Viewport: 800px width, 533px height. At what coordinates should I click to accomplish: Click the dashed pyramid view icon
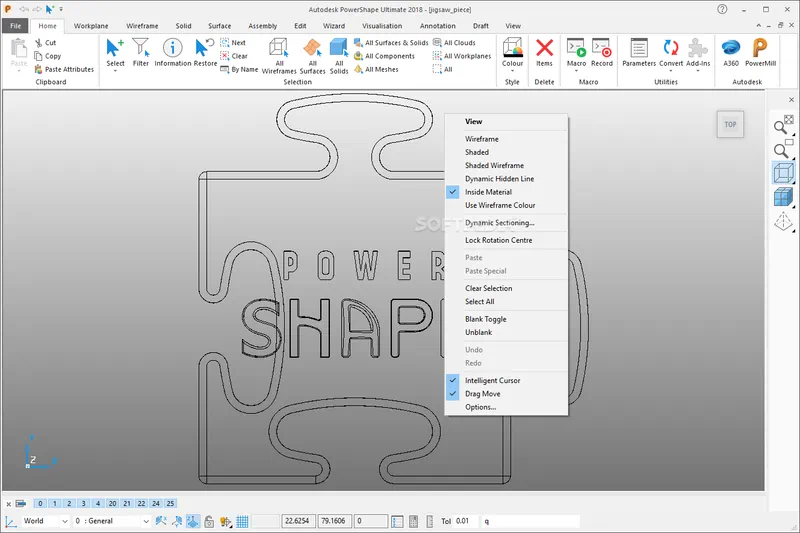click(783, 221)
